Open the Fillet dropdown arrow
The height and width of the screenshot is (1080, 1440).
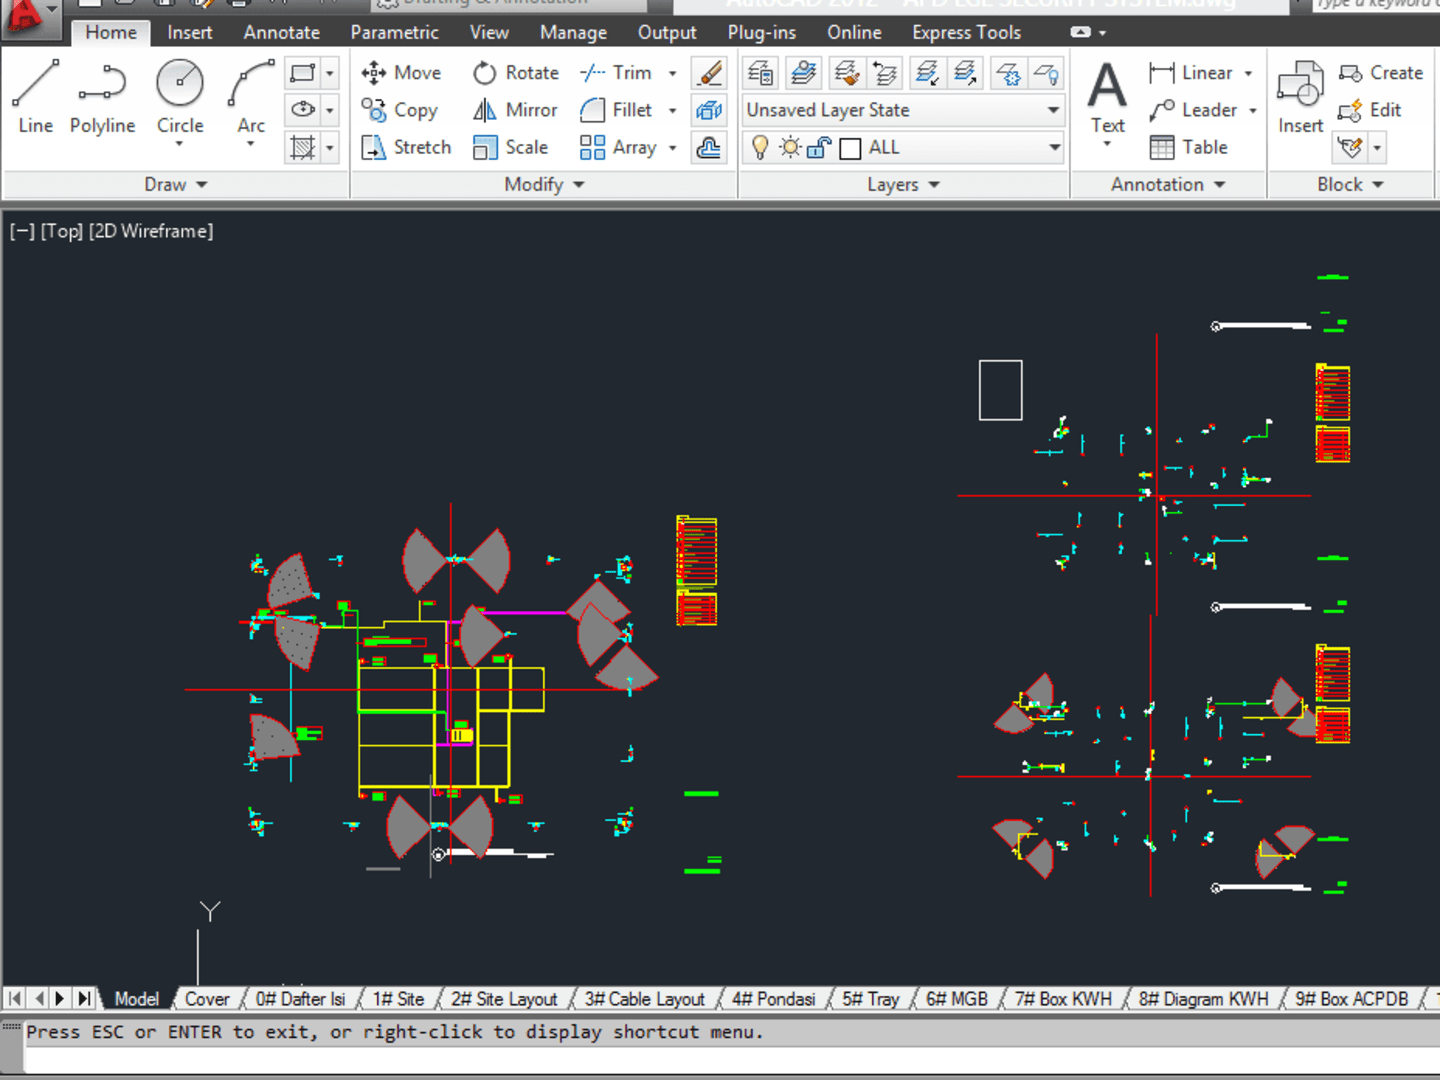[x=672, y=110]
